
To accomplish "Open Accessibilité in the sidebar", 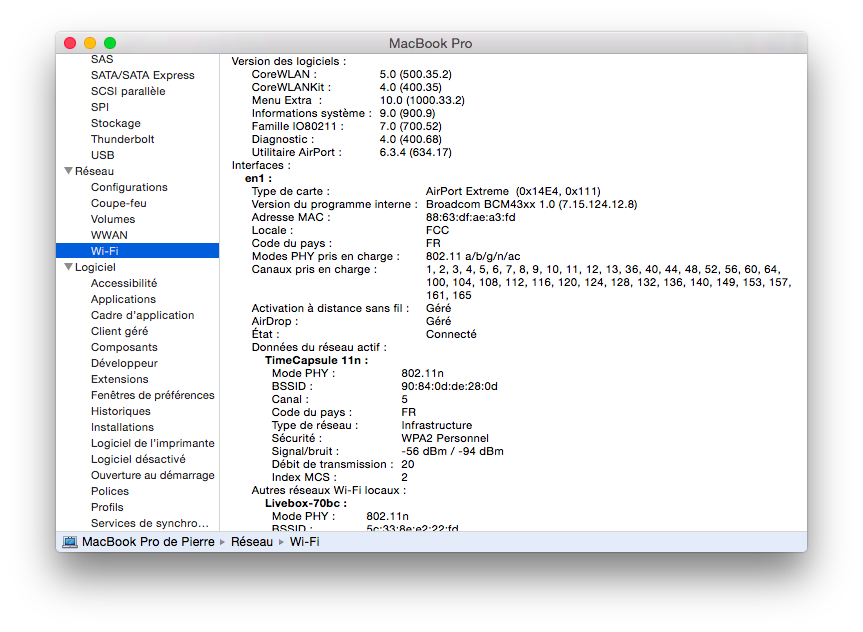I will pos(124,283).
